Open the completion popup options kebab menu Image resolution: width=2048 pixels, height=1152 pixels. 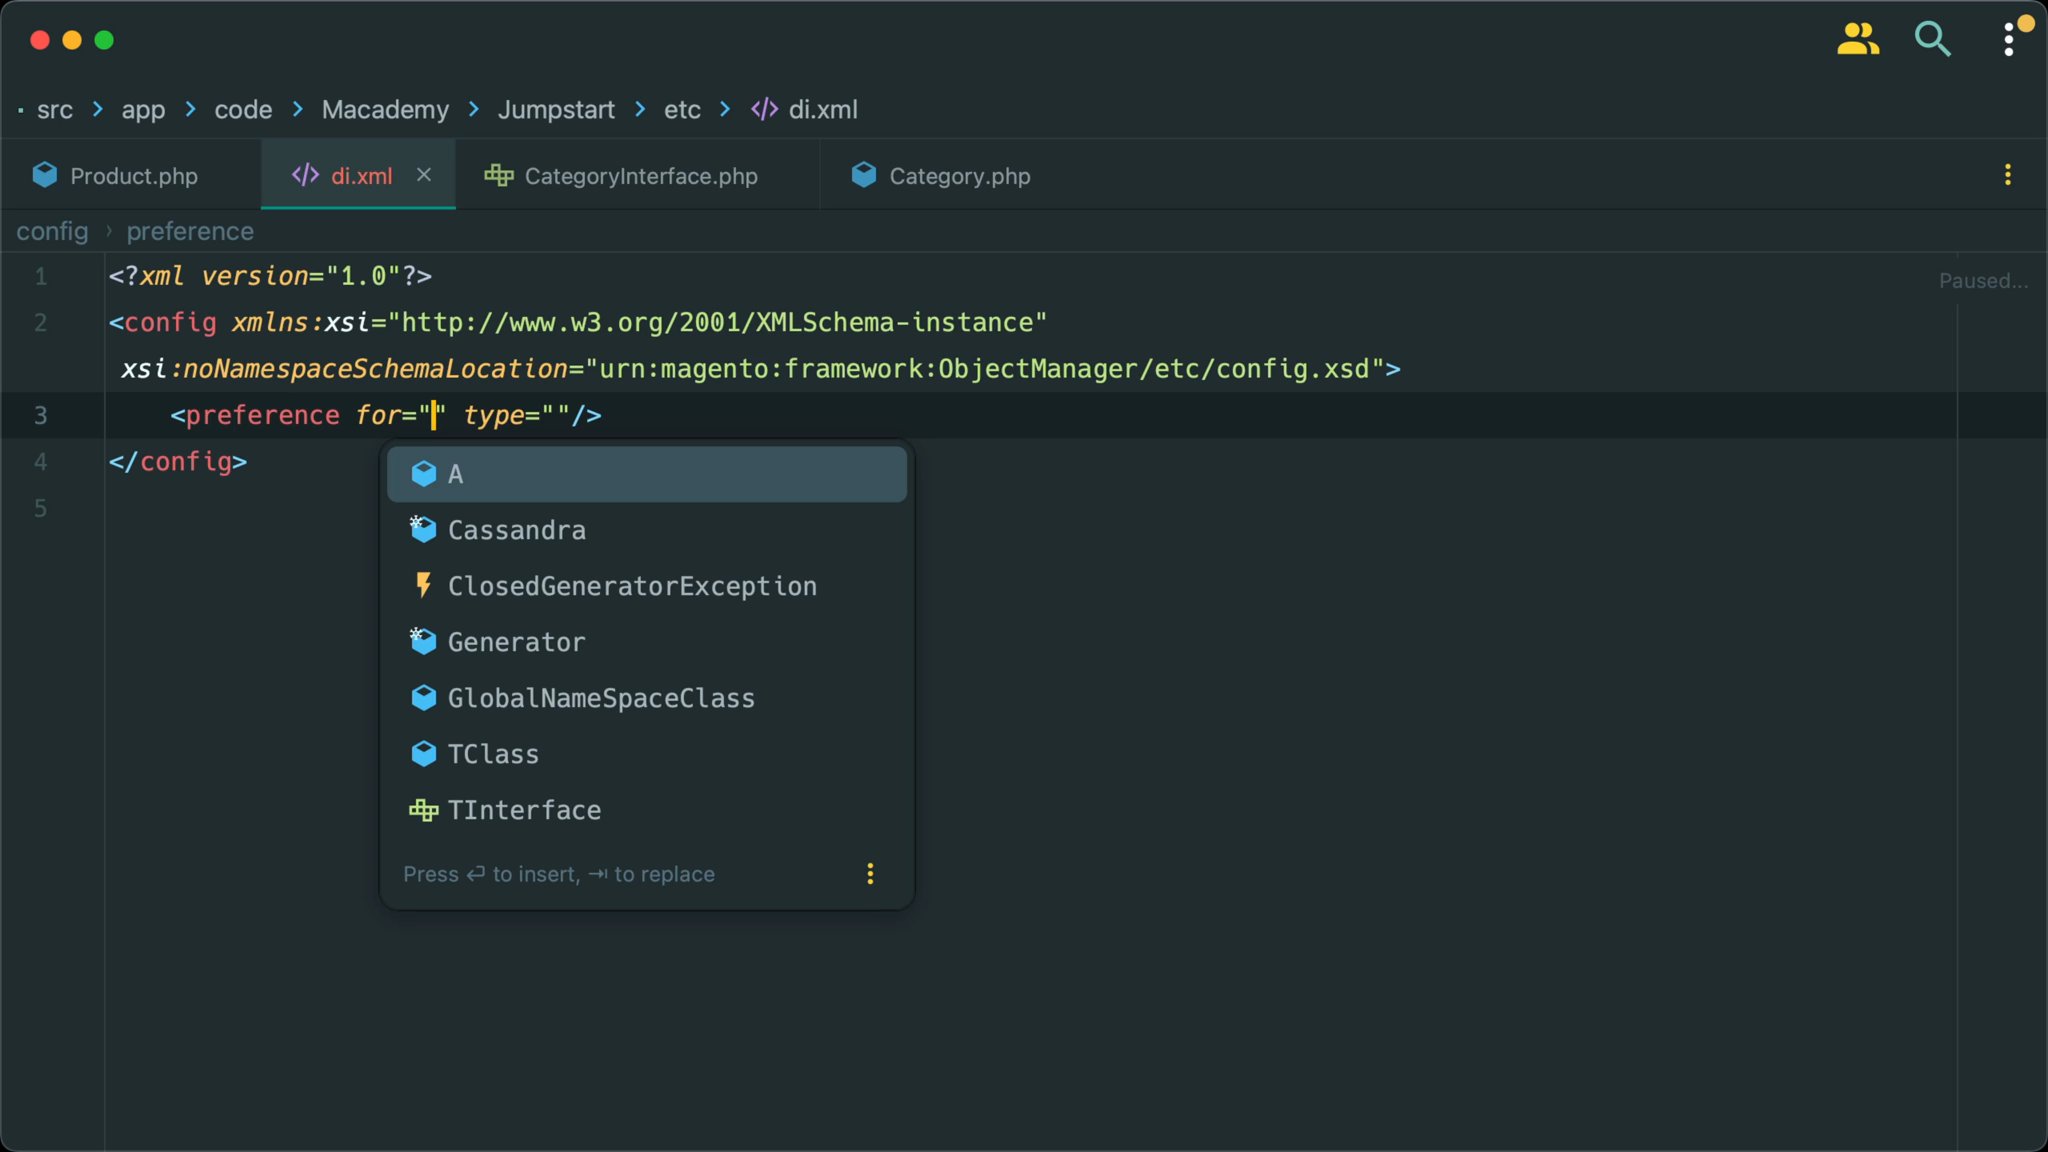pos(869,873)
